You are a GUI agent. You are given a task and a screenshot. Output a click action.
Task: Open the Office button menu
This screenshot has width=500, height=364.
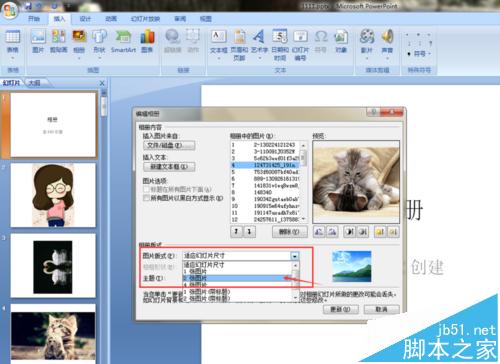pos(9,10)
